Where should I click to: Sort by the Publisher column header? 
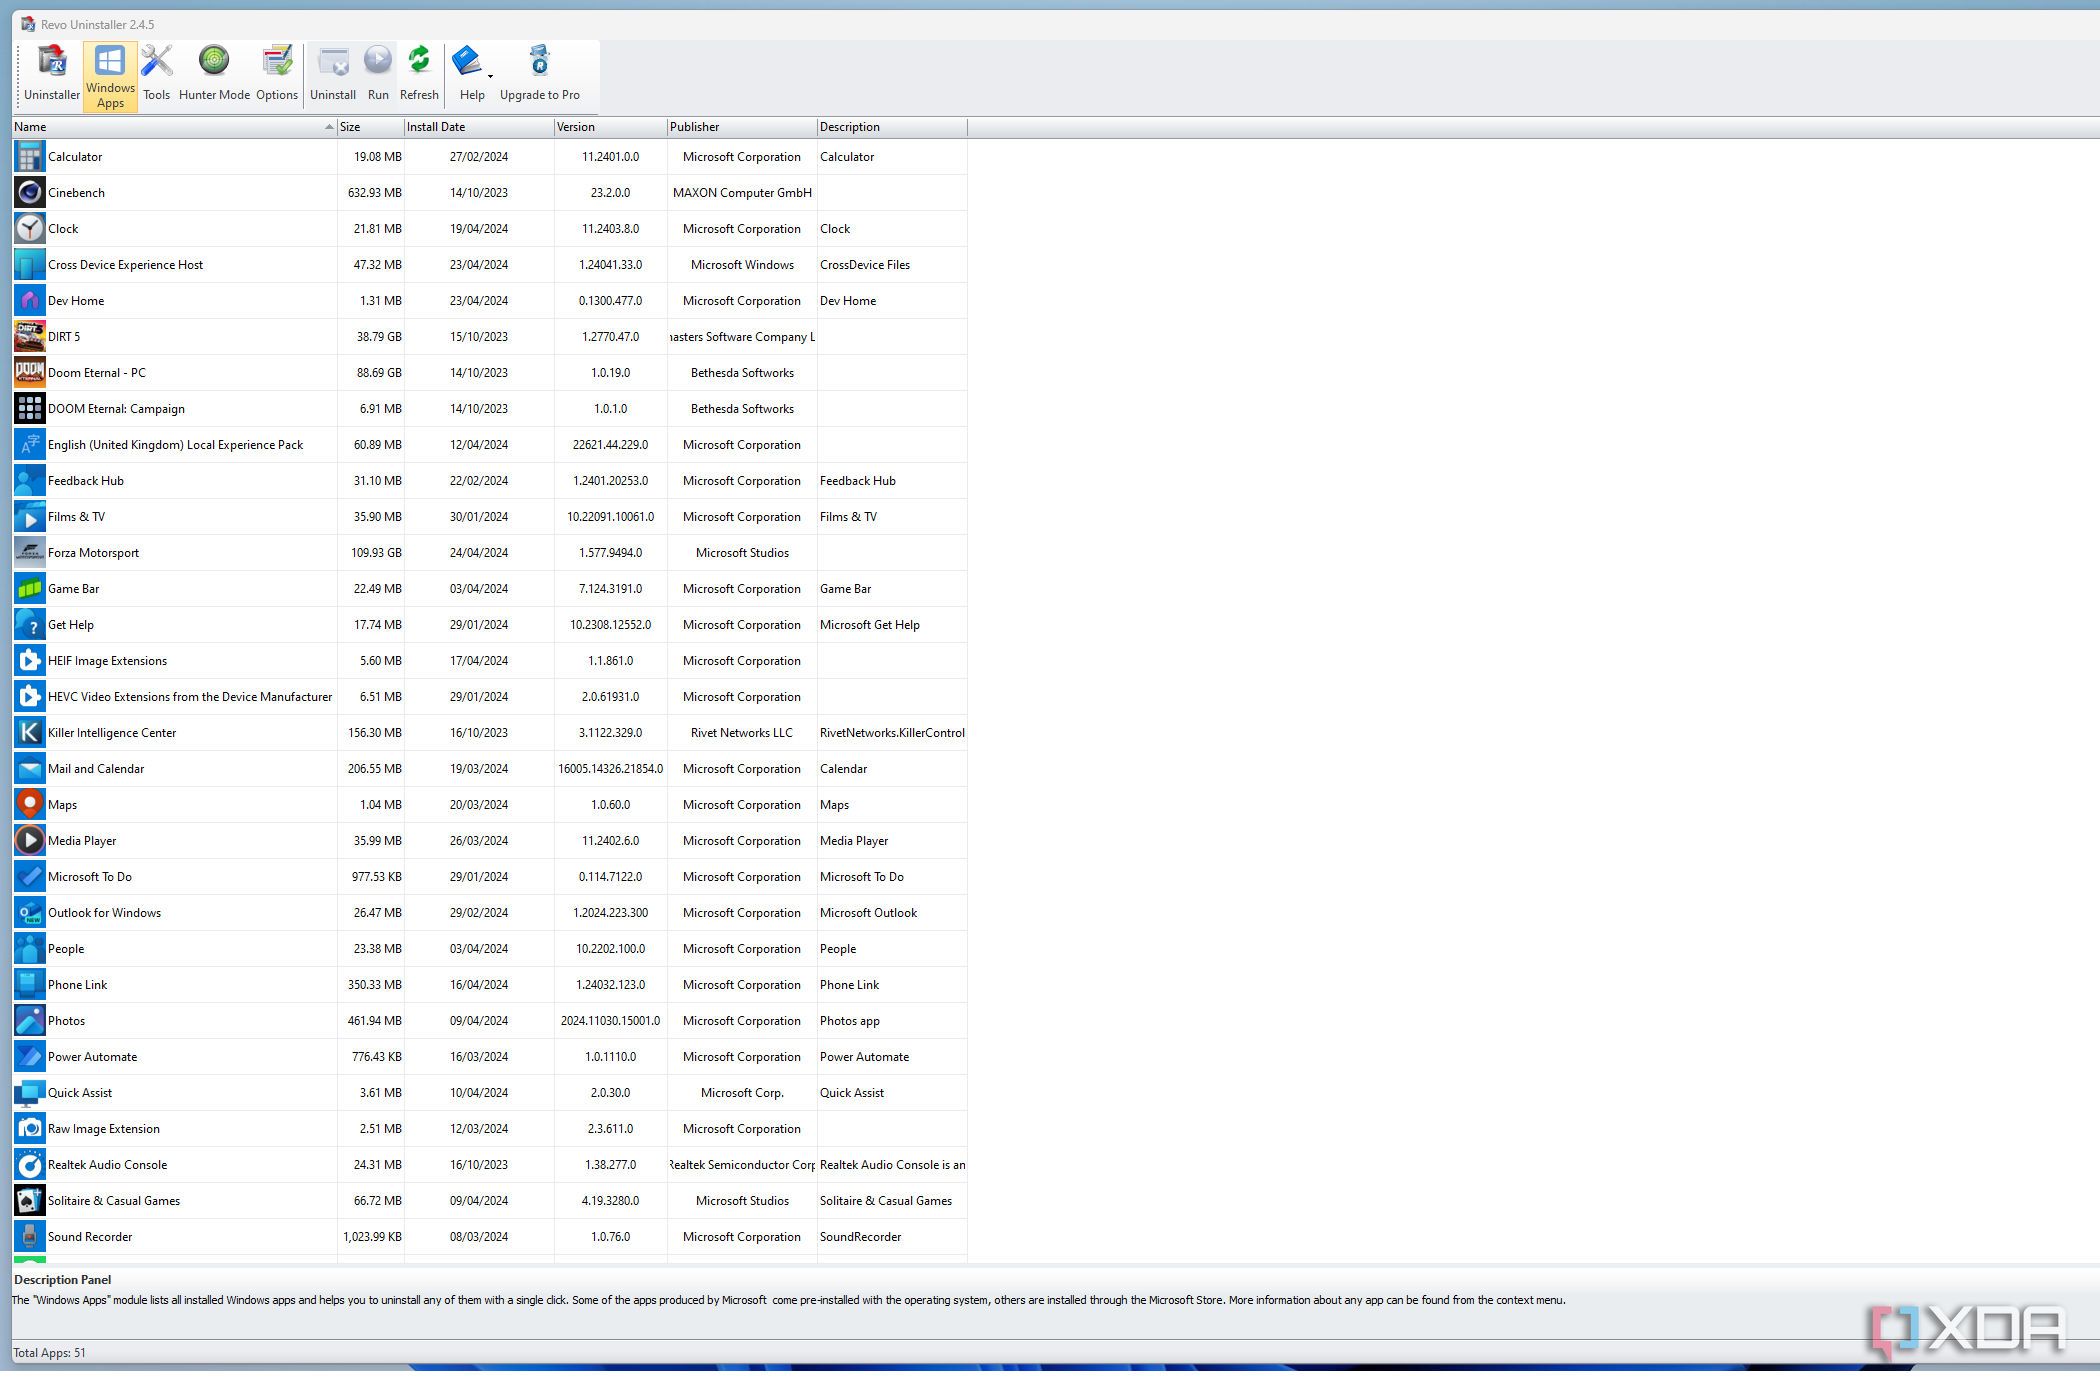(x=742, y=127)
